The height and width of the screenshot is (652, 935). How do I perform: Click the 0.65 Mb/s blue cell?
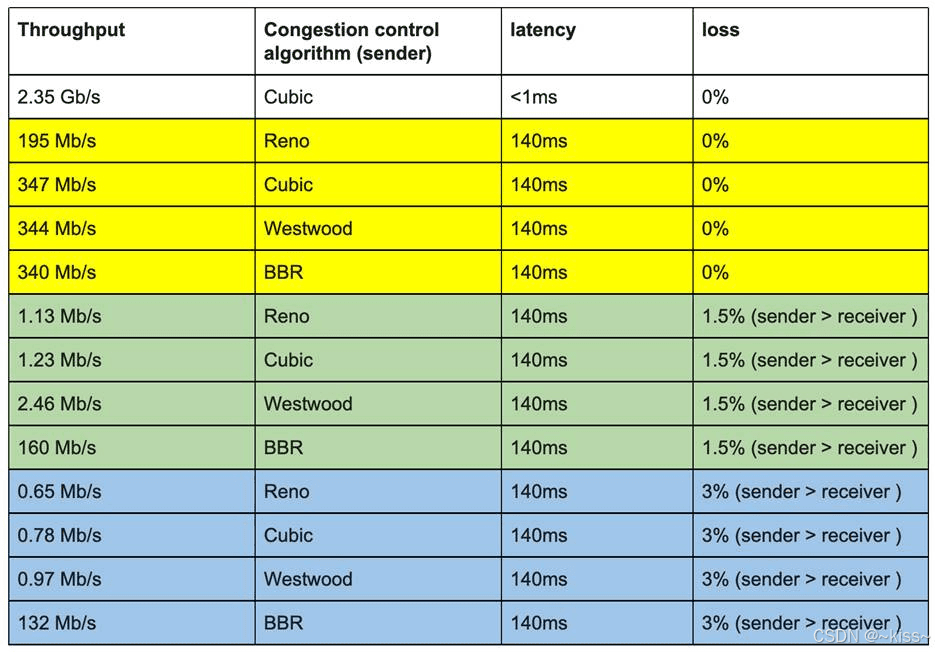[132, 492]
